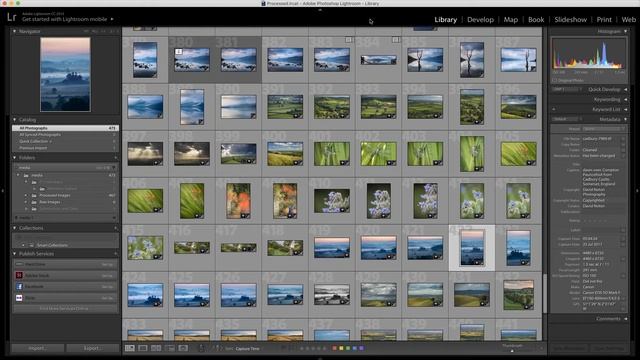
Task: Add new collection with Collections plus icon
Action: click(x=116, y=228)
